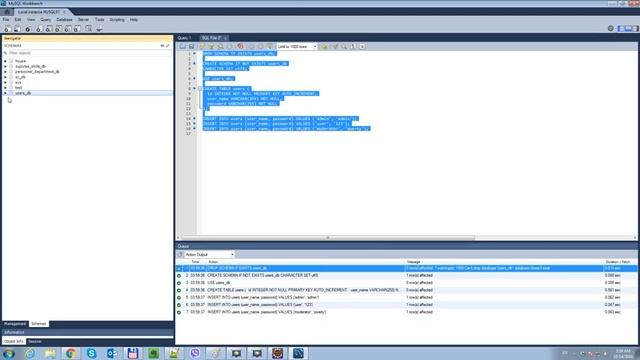This screenshot has height=360, width=640.
Task: Toggle the sidebar panel visibility
Action: pos(621,29)
